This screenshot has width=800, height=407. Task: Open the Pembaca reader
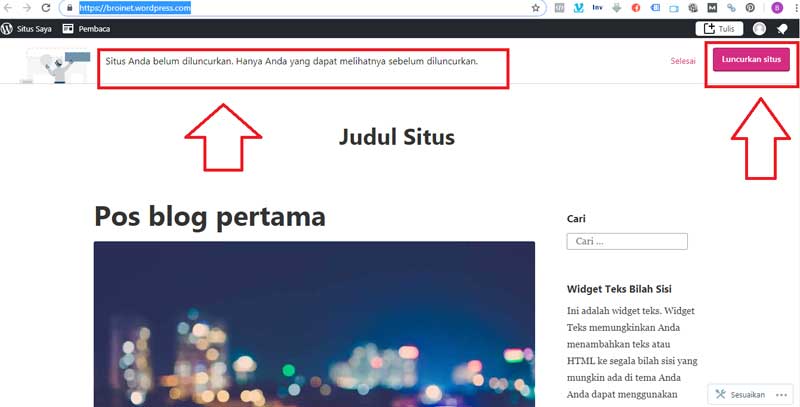[x=86, y=29]
